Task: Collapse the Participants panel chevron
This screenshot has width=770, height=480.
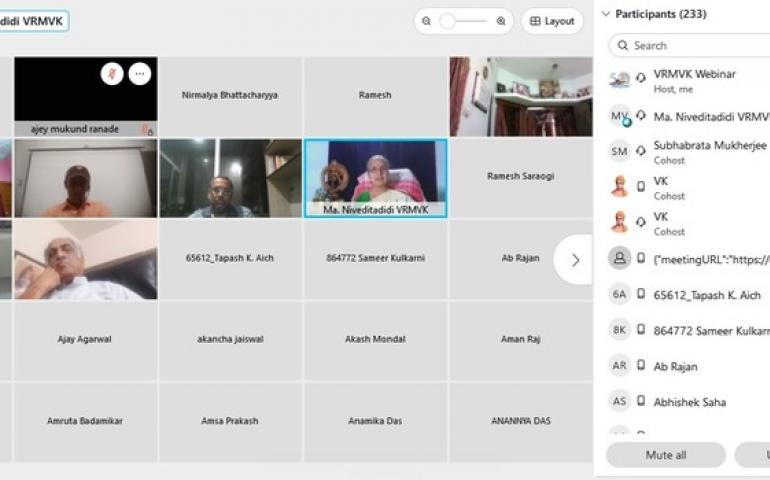Action: pyautogui.click(x=605, y=14)
